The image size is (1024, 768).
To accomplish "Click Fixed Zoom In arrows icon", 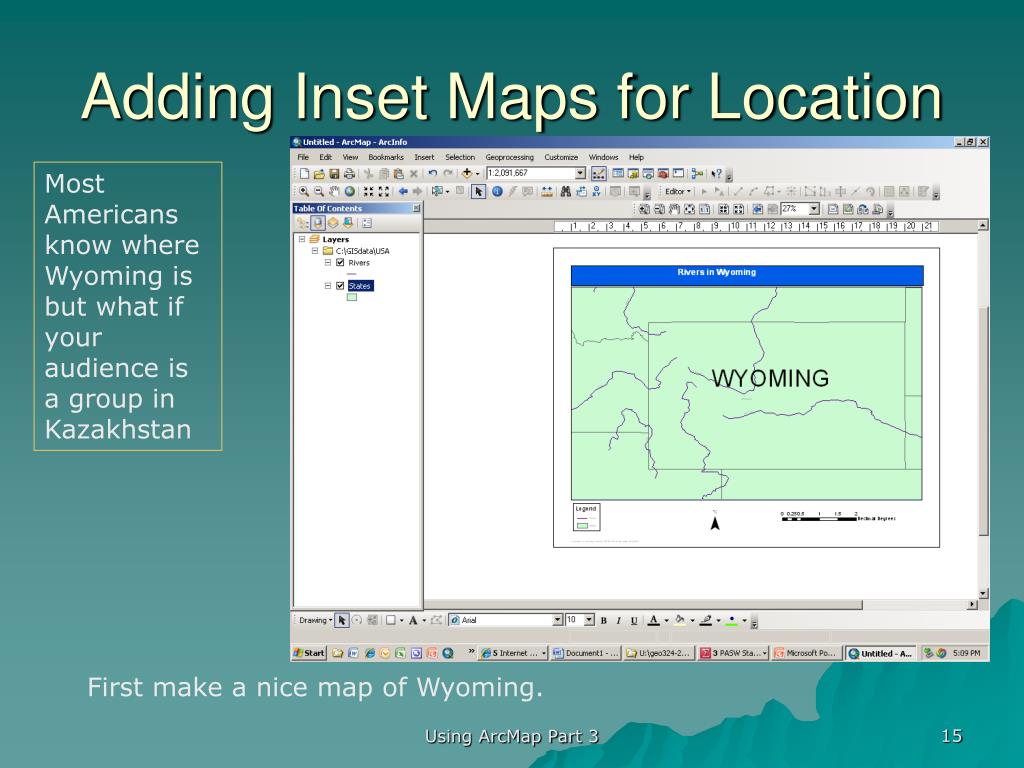I will 368,191.
